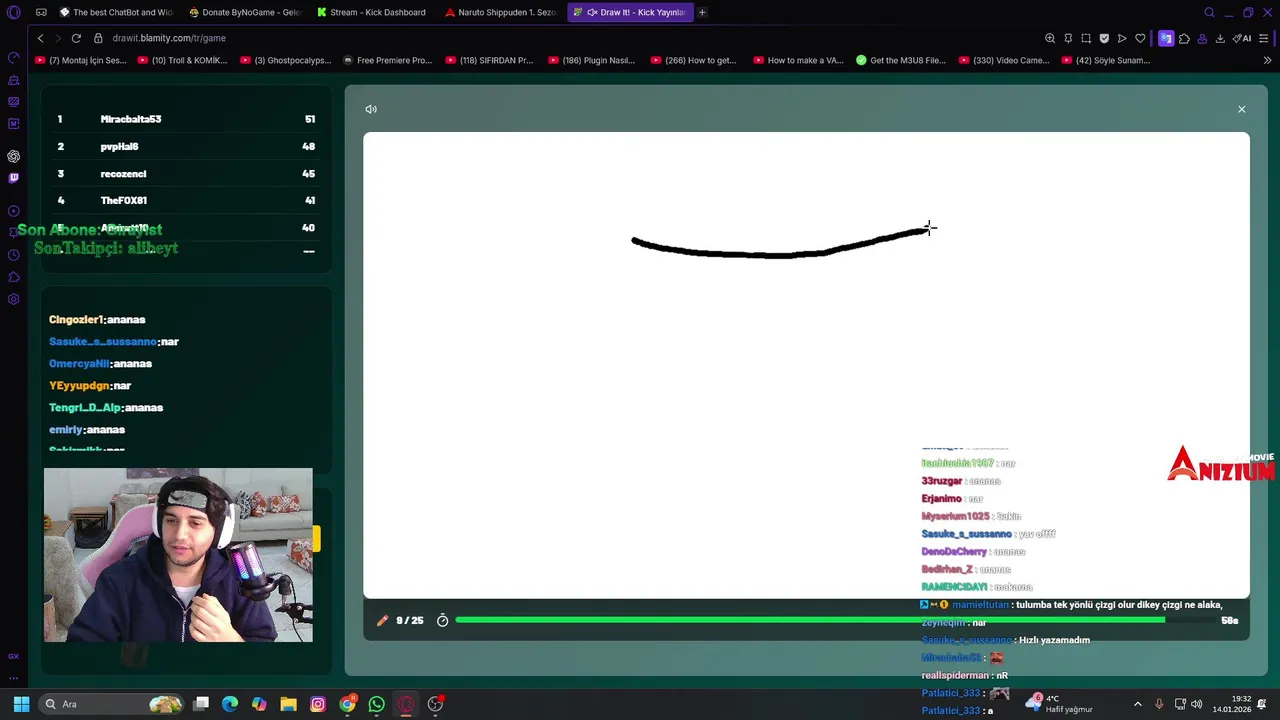
Task: Click GX label at sidebar bottom
Action: [x=14, y=656]
